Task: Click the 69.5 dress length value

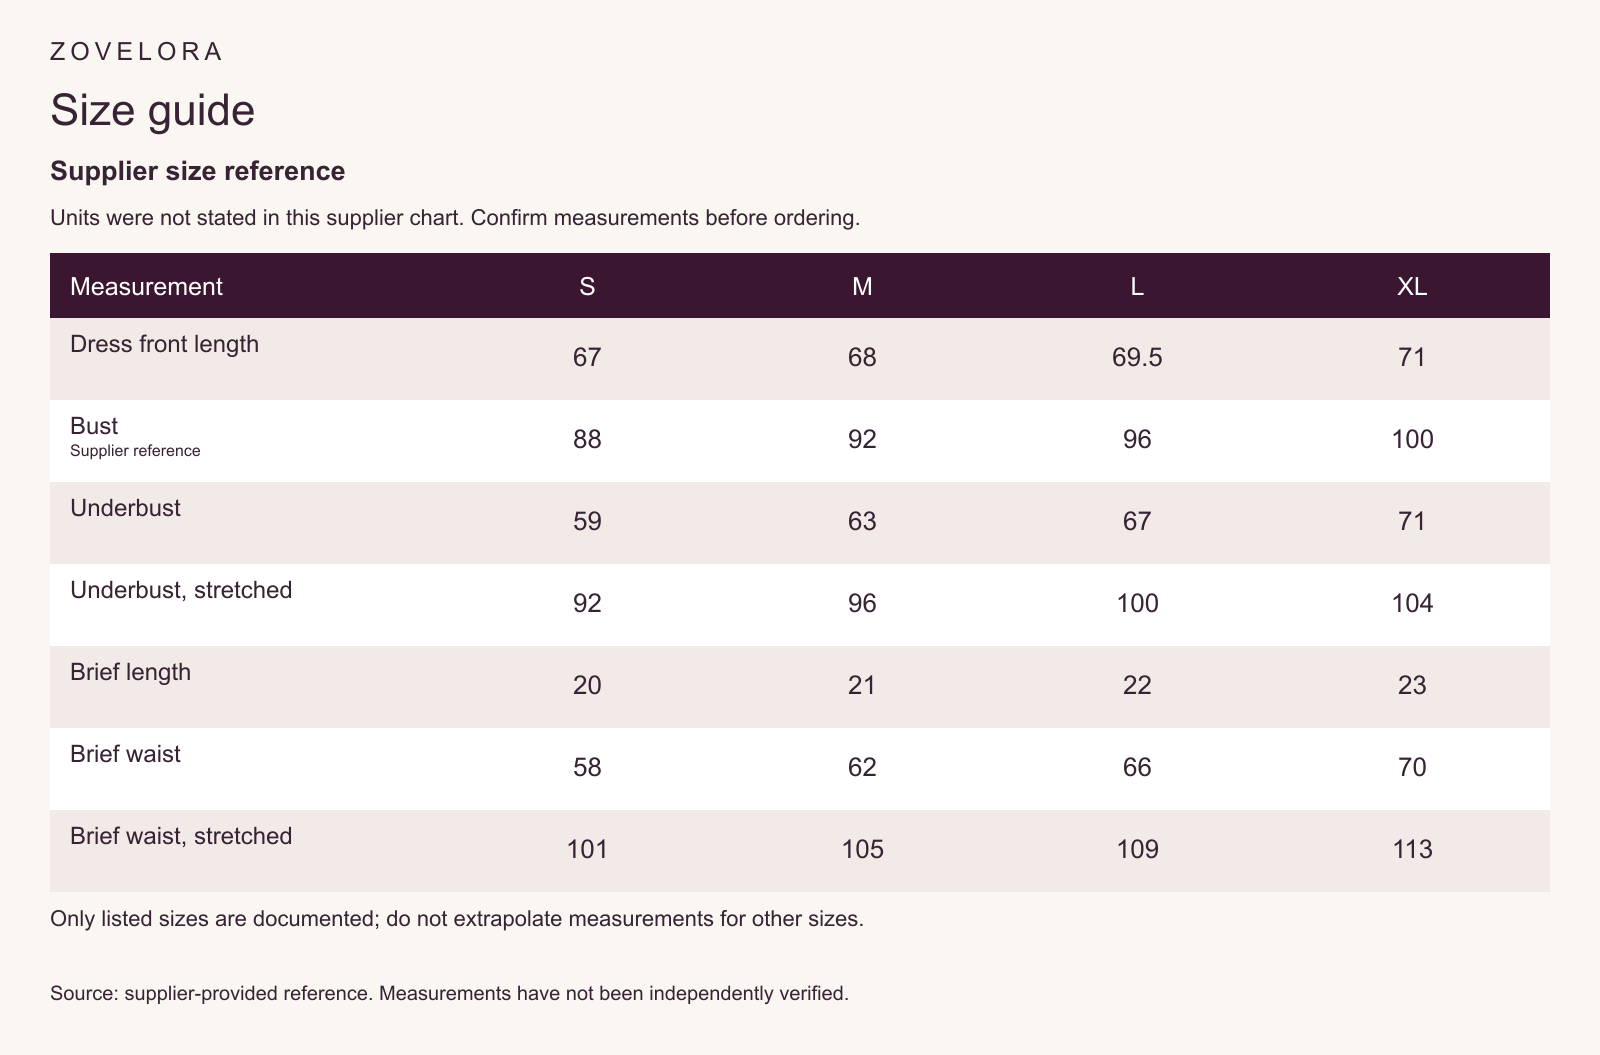Action: tap(1137, 357)
